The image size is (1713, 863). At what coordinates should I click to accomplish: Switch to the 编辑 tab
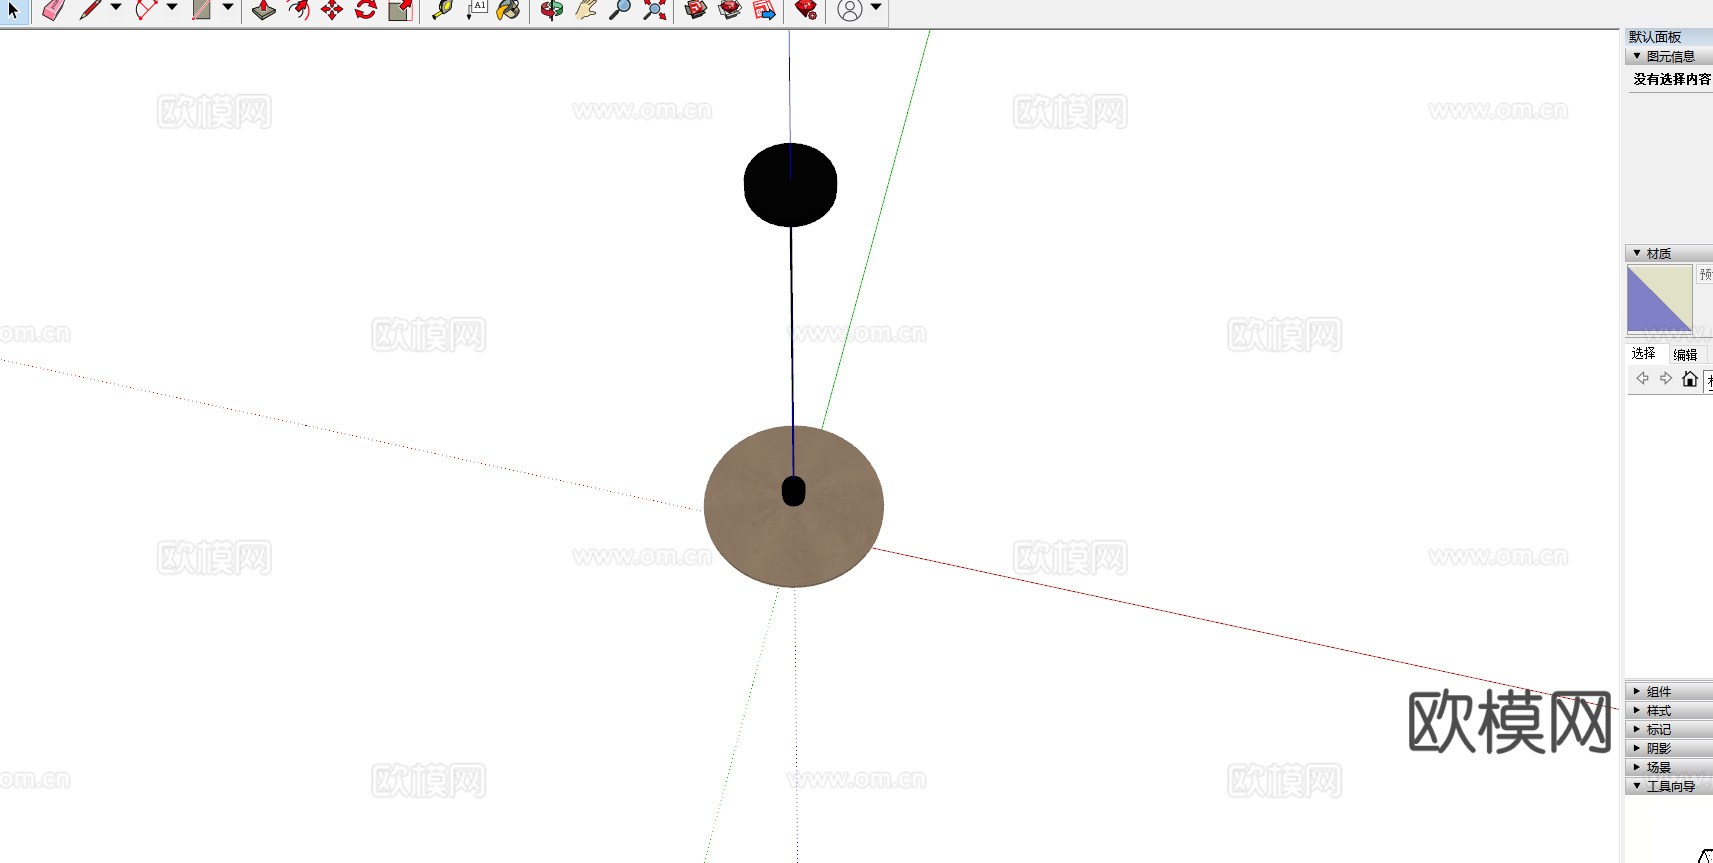[1685, 354]
